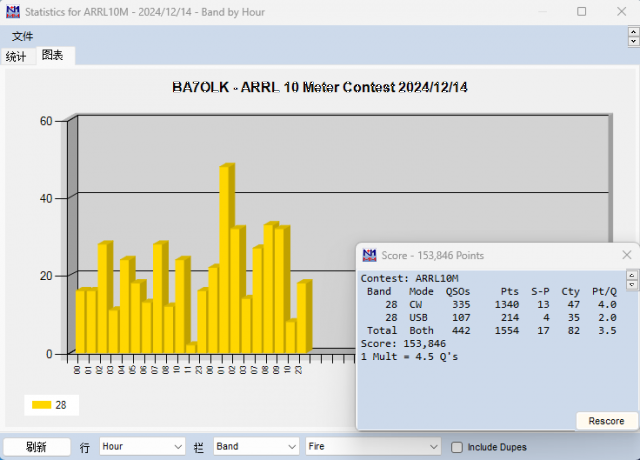Viewport: 640px width, 460px height.
Task: Click the Total QSOs value 442
Action: point(461,331)
